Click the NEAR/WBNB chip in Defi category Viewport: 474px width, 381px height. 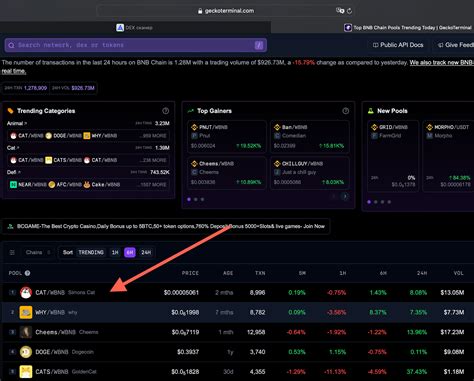pyautogui.click(x=27, y=184)
